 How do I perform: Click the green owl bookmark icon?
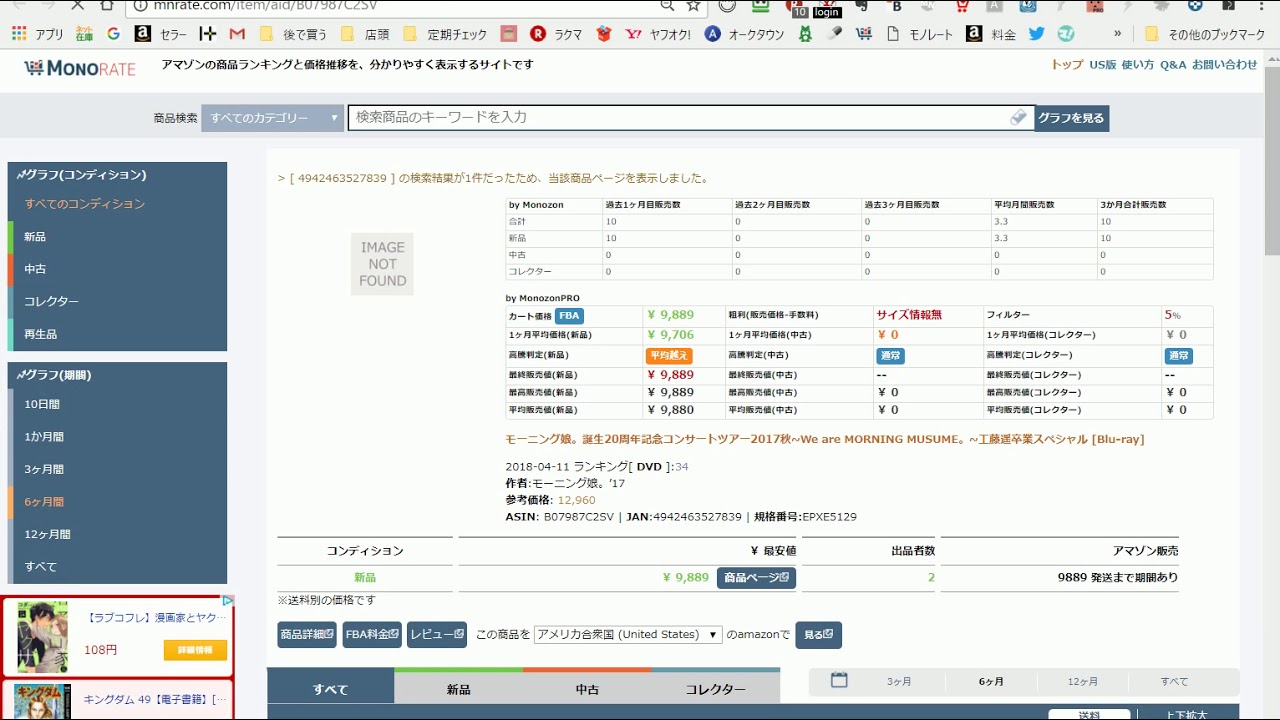[805, 34]
